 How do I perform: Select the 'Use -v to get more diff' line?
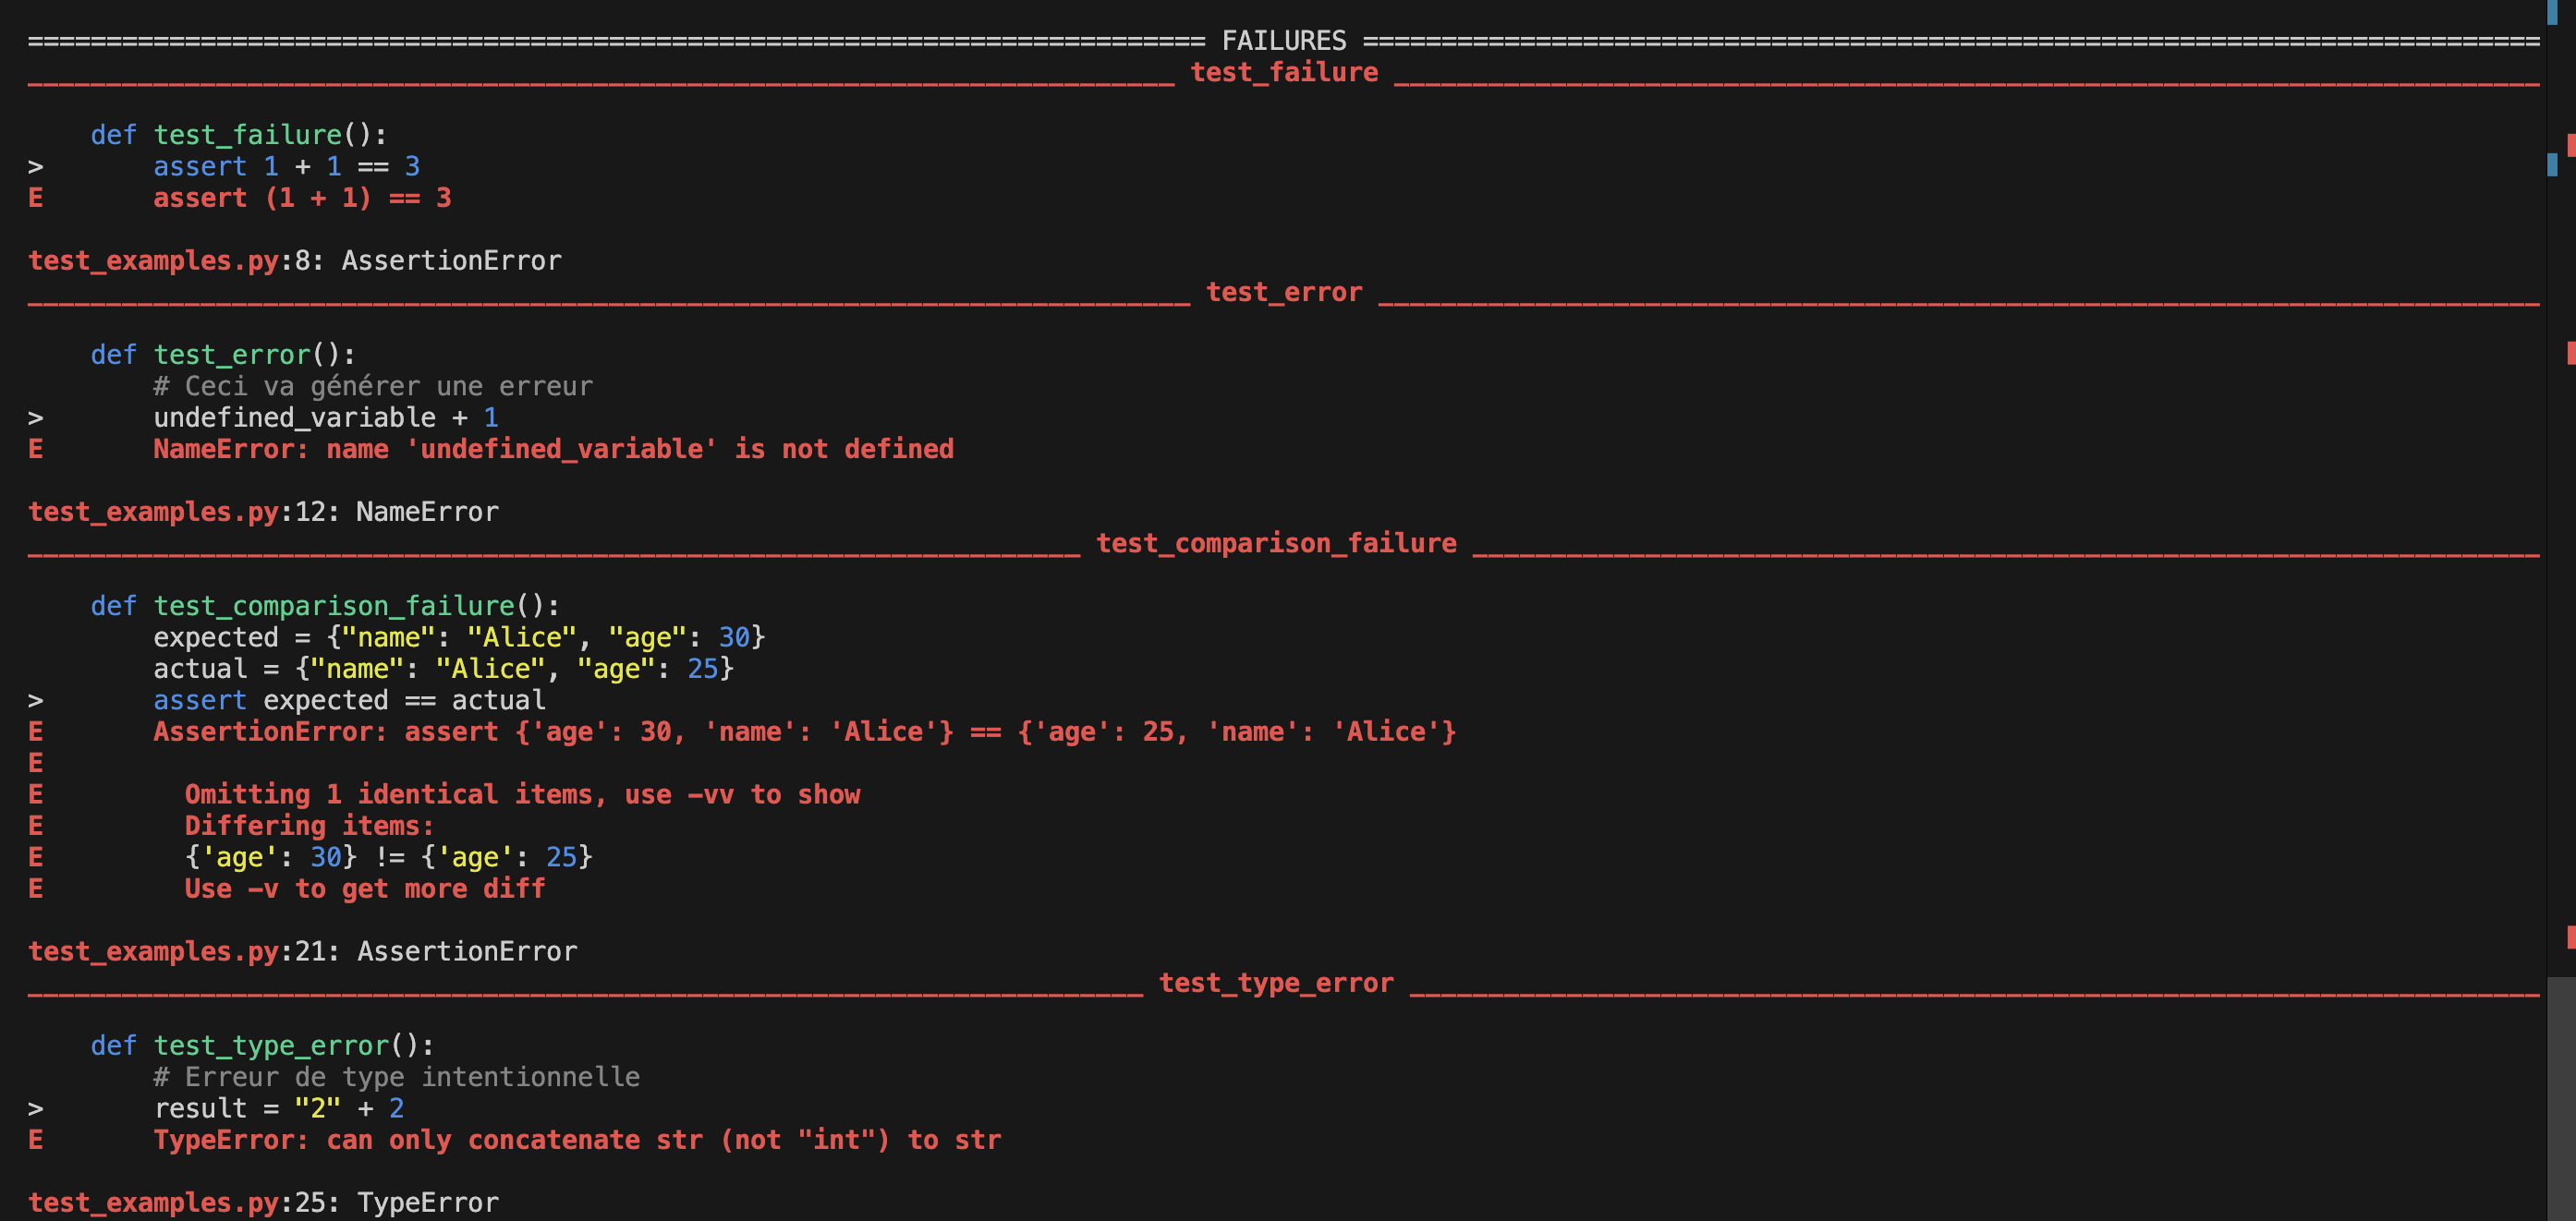[x=365, y=889]
